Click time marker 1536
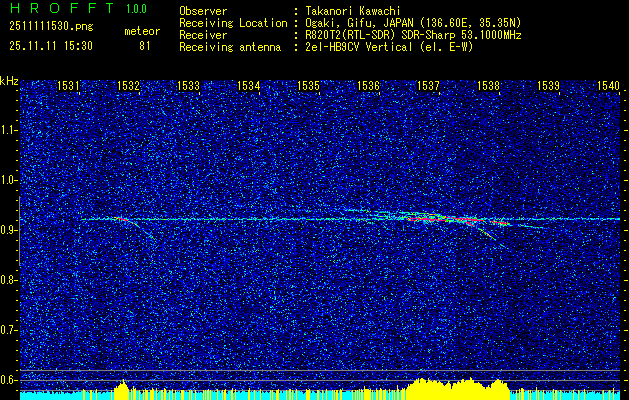629x400 pixels. pos(368,85)
